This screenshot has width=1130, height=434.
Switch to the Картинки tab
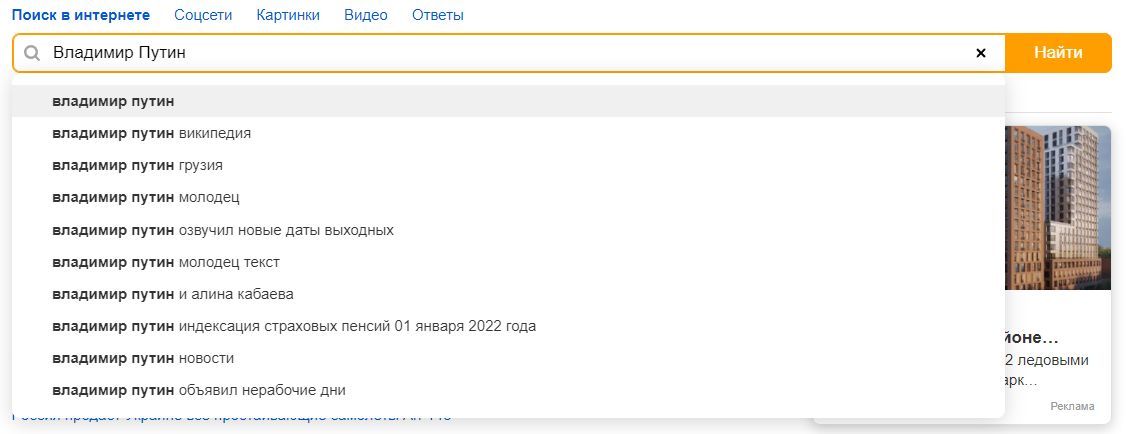click(288, 15)
